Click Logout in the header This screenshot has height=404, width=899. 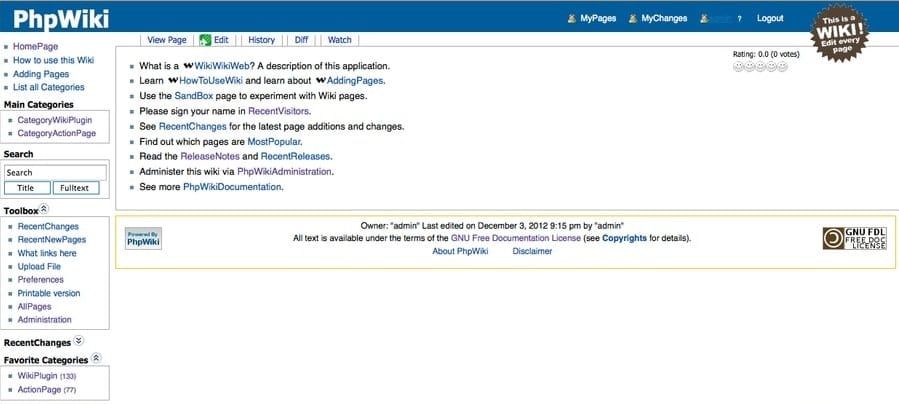[770, 18]
